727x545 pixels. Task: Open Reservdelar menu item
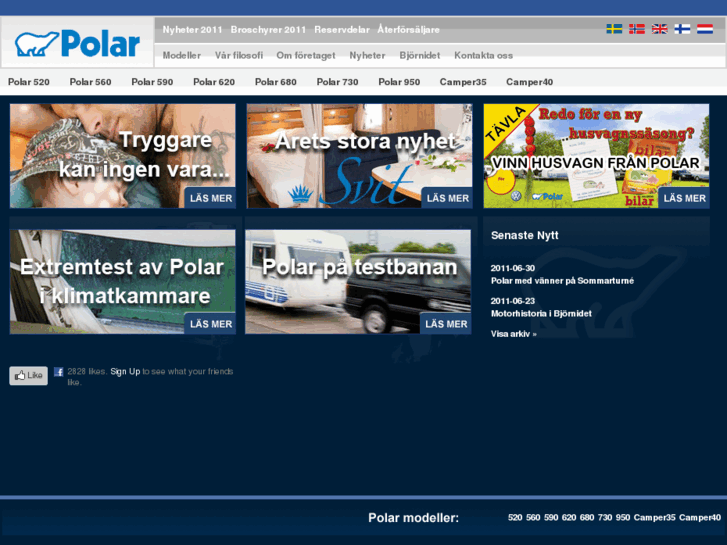tap(342, 30)
